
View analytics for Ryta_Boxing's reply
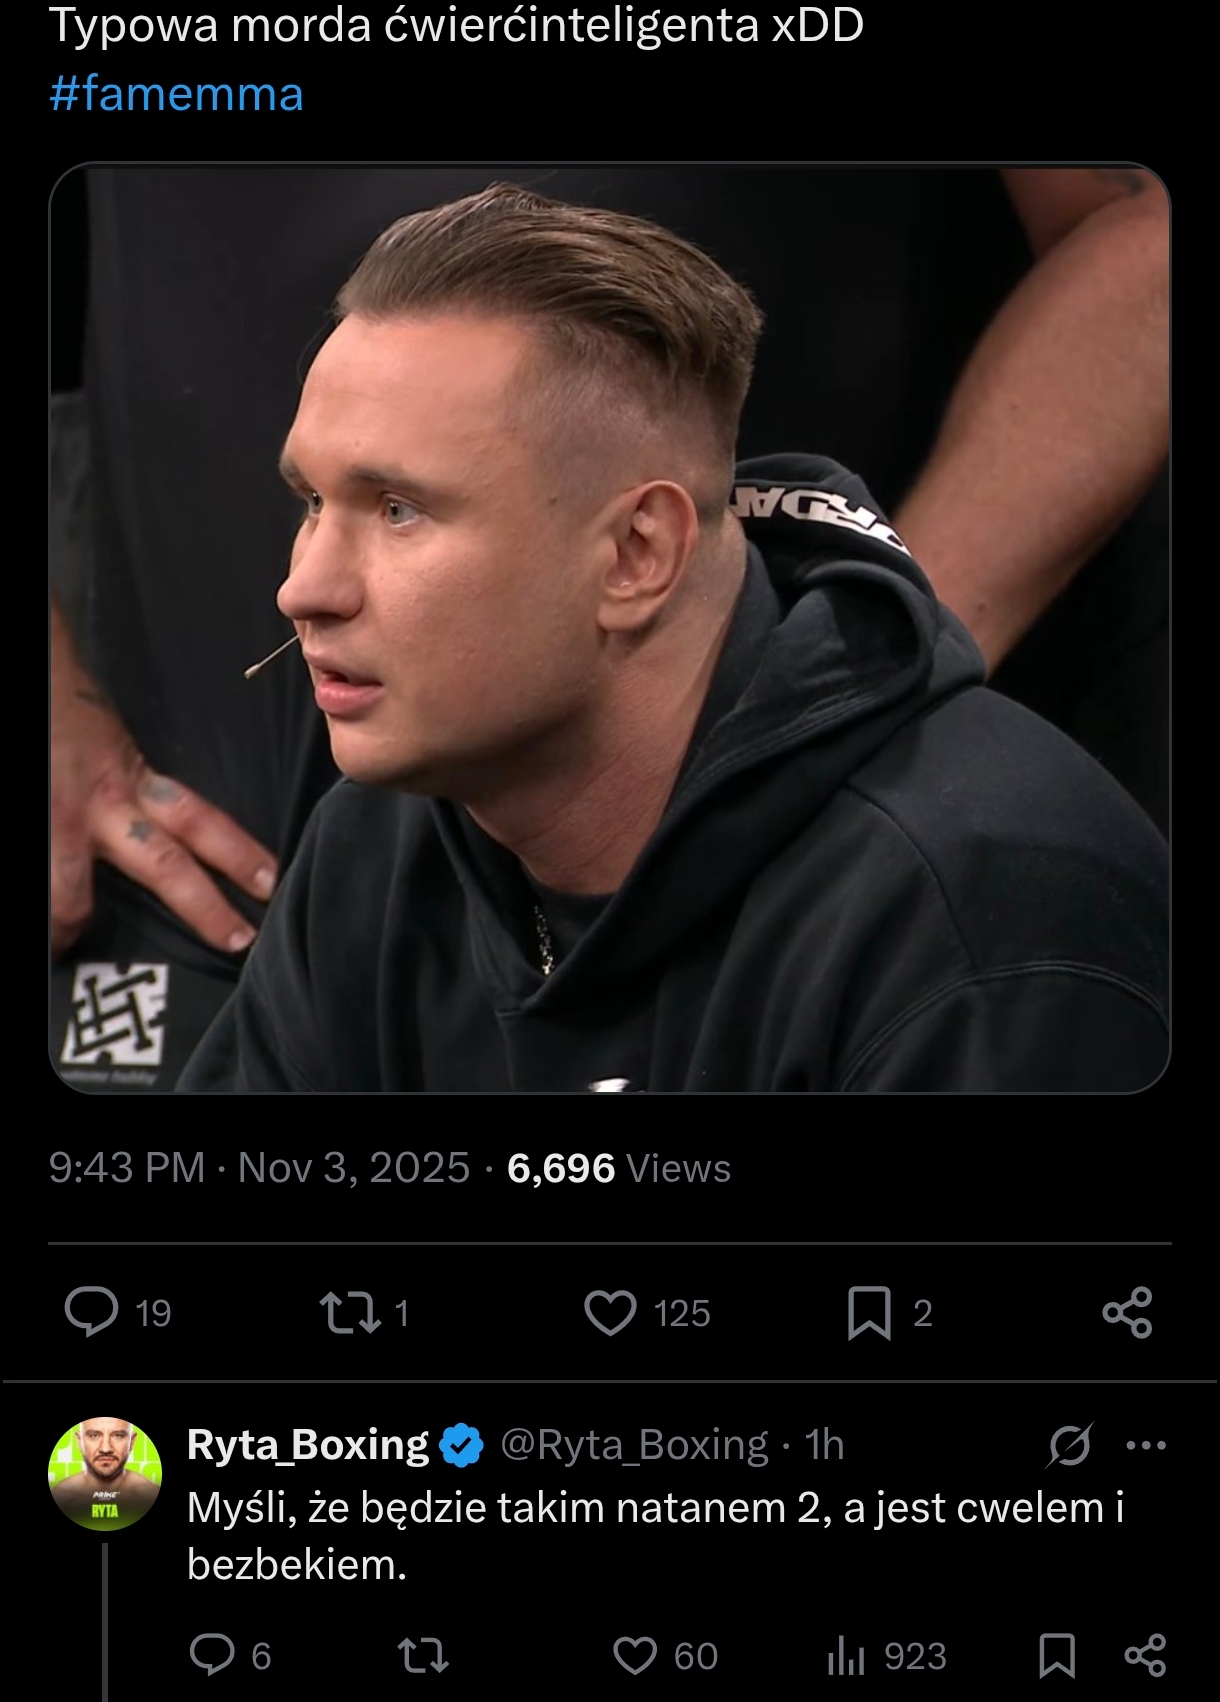coord(846,1655)
